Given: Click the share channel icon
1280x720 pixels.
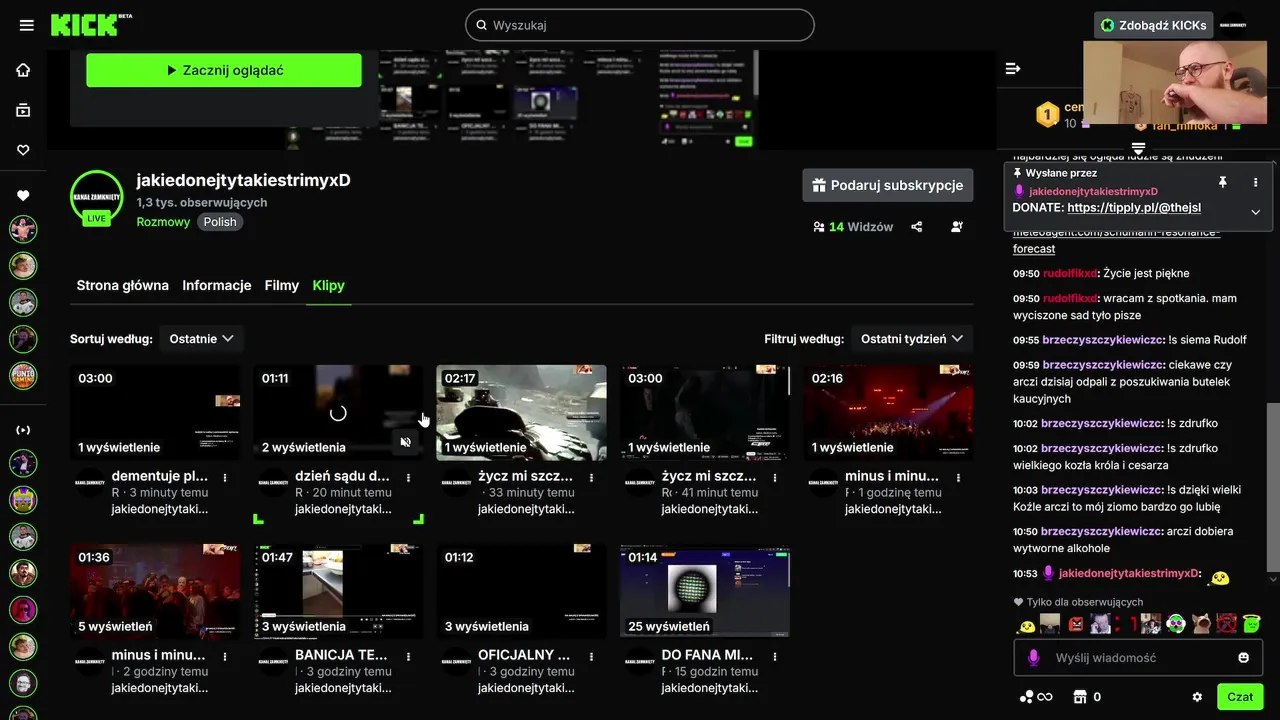Looking at the screenshot, I should click(917, 227).
